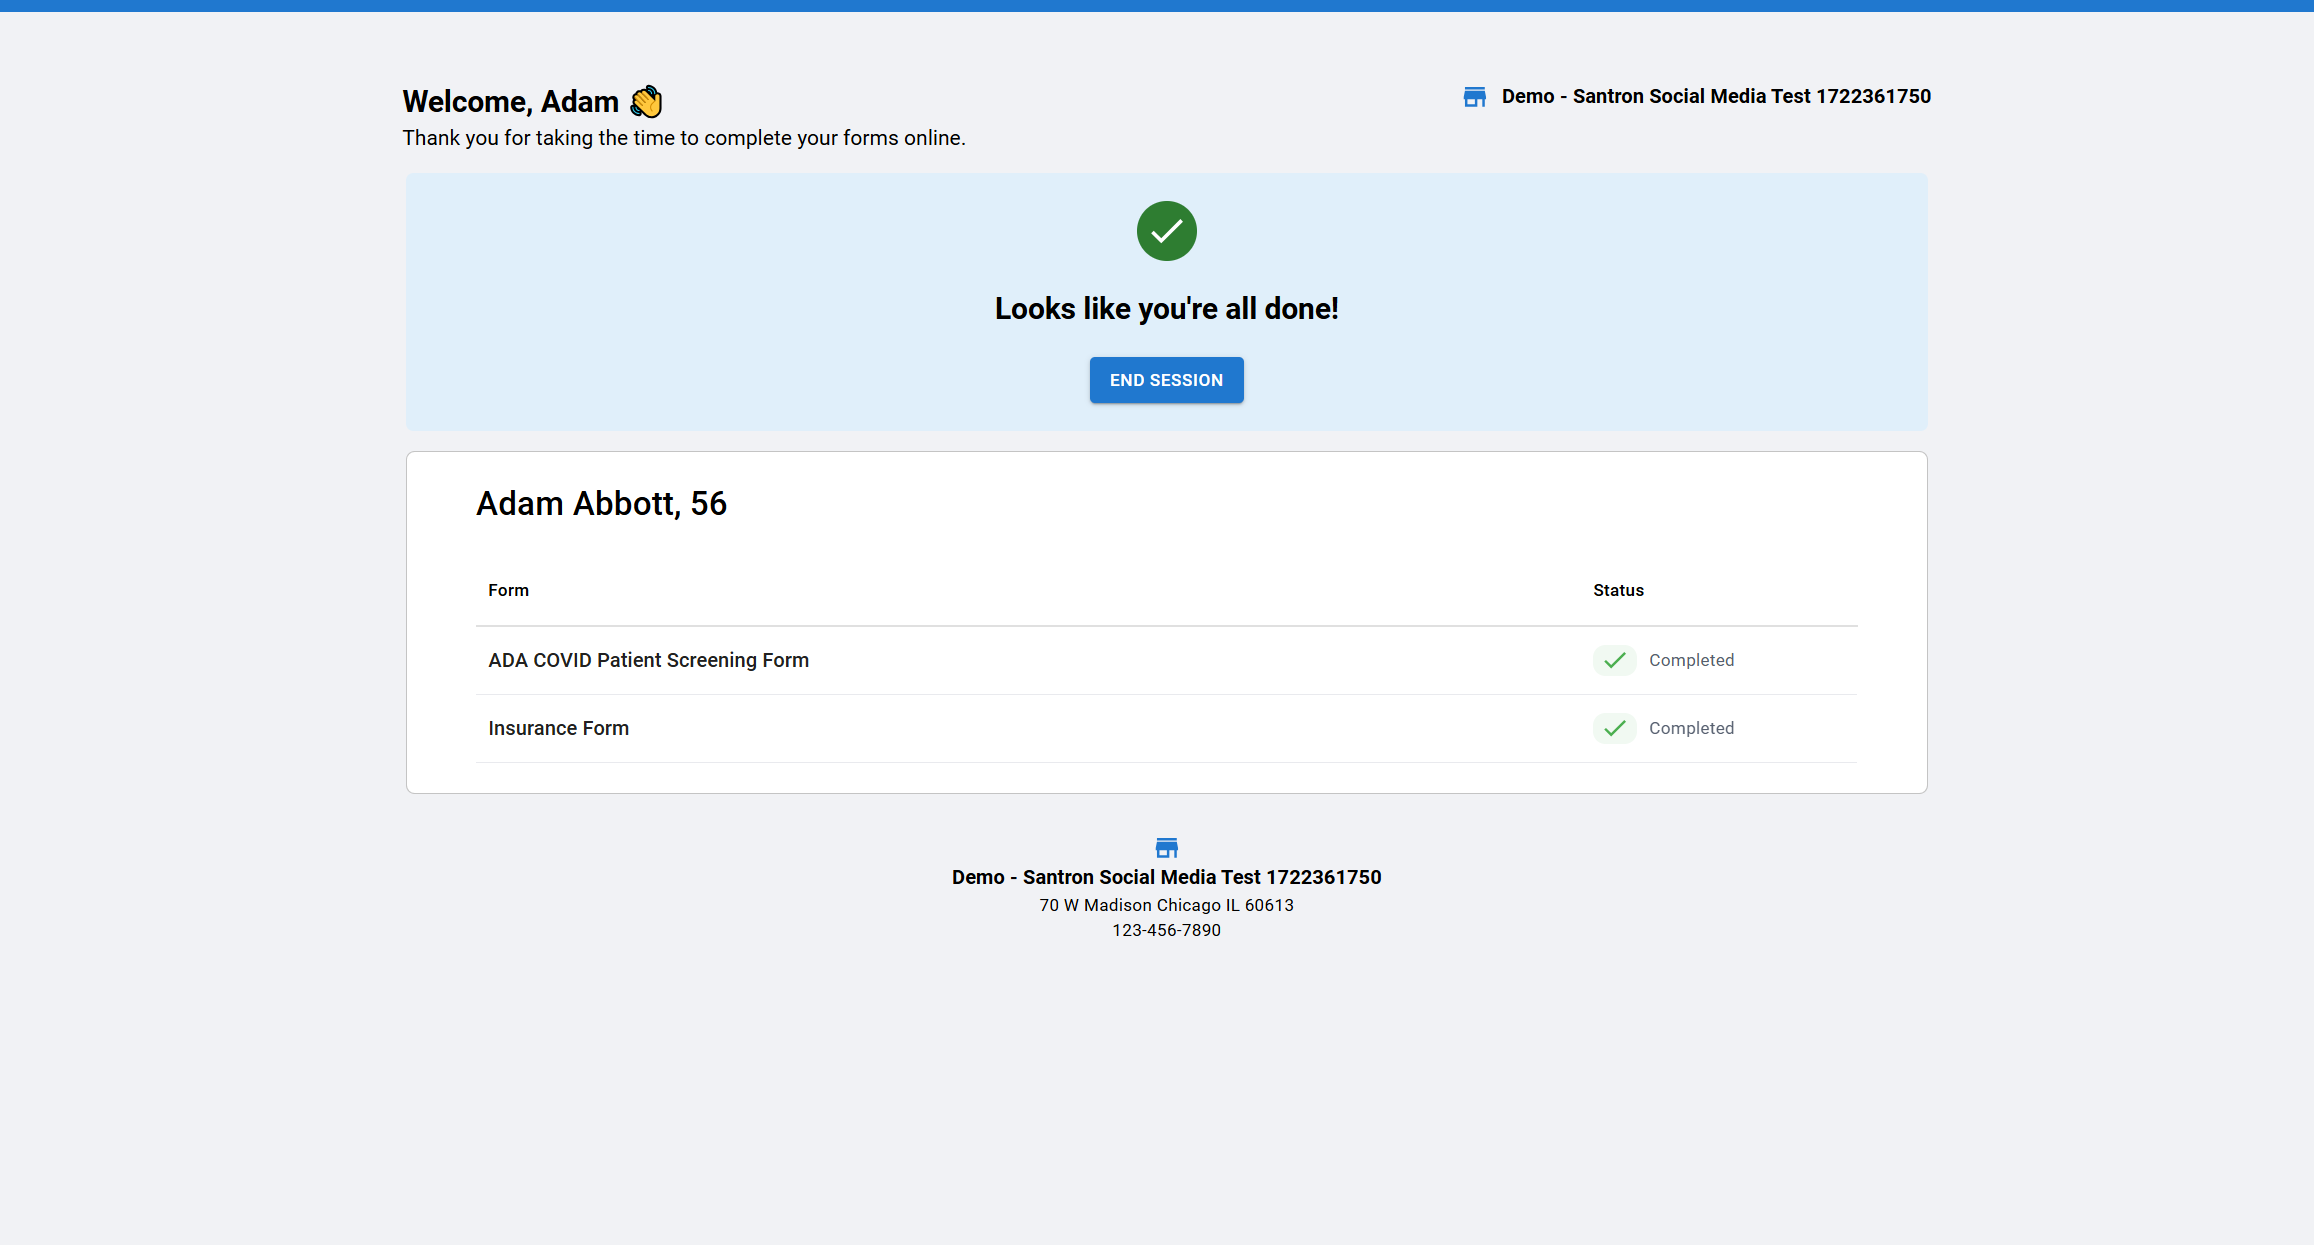Image resolution: width=2314 pixels, height=1245 pixels.
Task: Click the waving hand emoji beside Welcome
Action: (646, 101)
